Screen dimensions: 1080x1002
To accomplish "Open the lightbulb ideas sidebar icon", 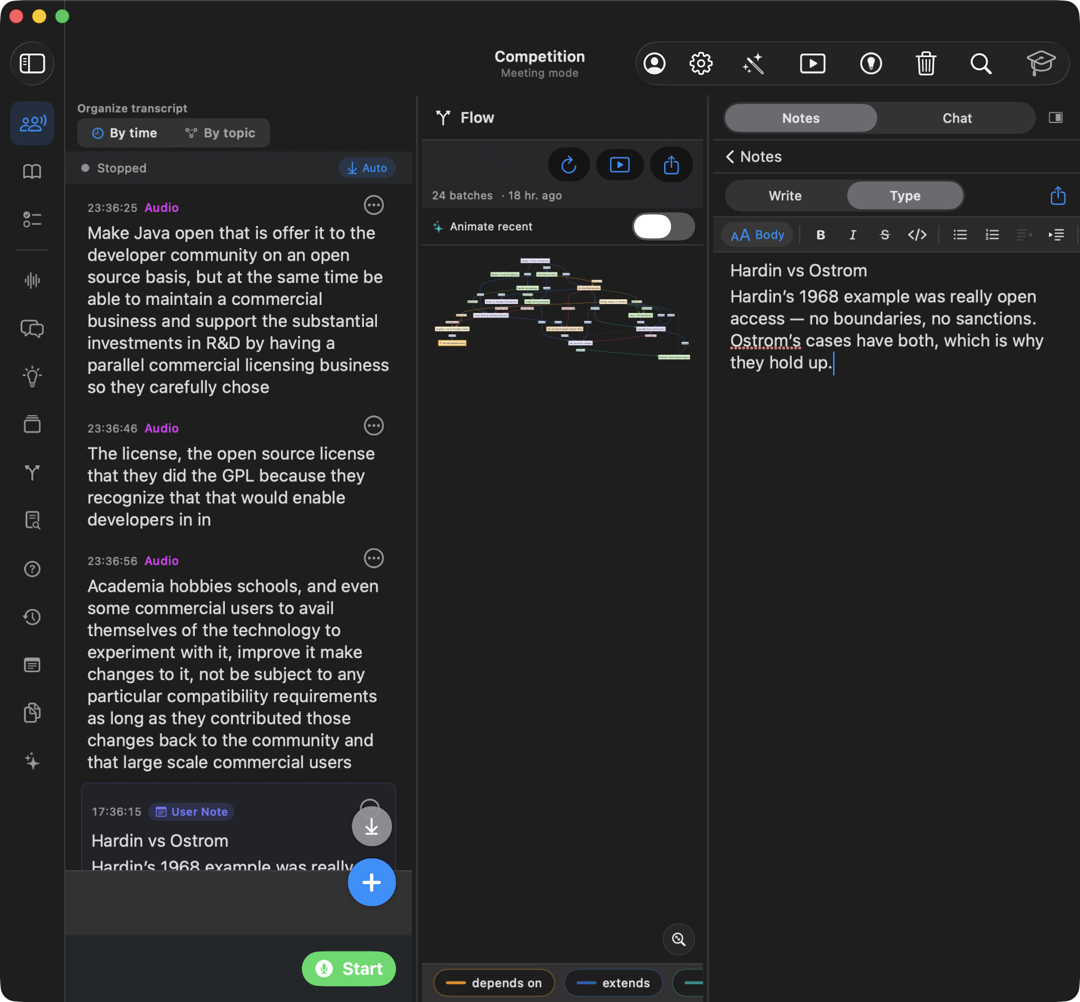I will (x=32, y=376).
